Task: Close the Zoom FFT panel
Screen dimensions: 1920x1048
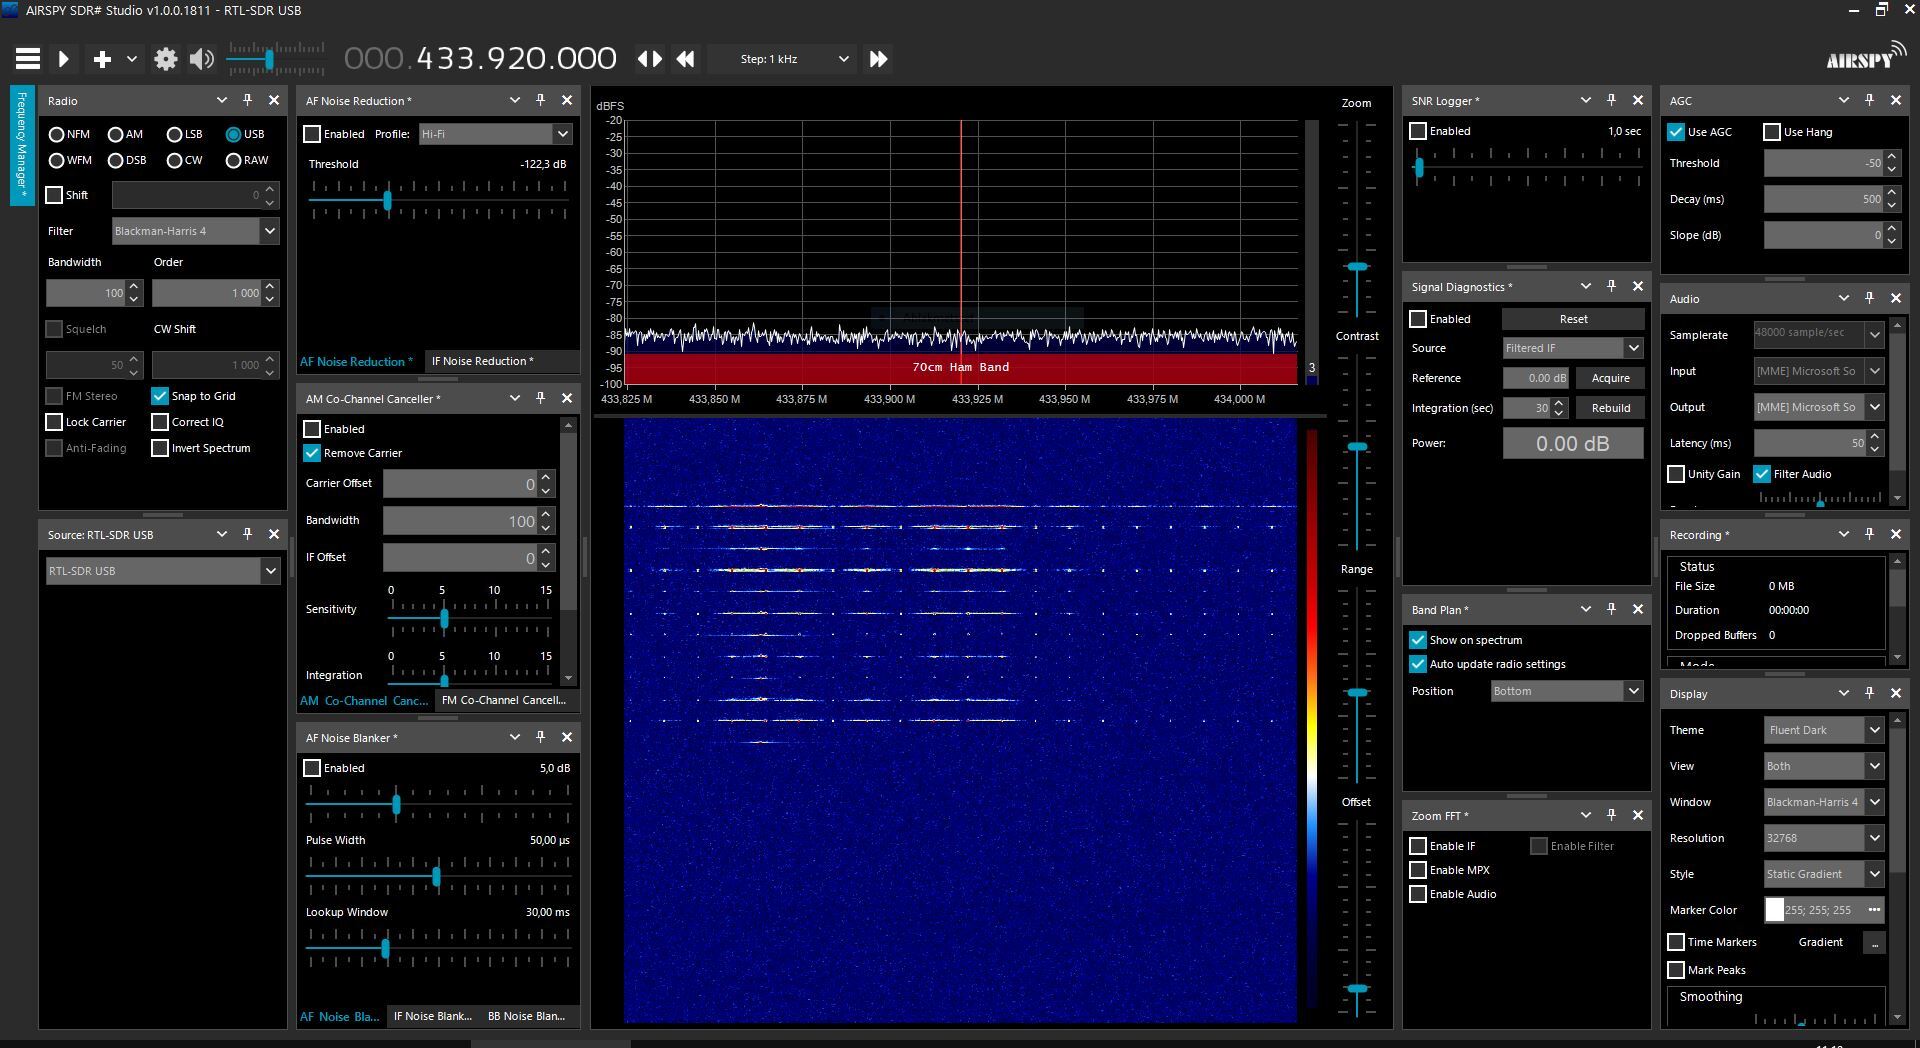Action: [x=1638, y=815]
